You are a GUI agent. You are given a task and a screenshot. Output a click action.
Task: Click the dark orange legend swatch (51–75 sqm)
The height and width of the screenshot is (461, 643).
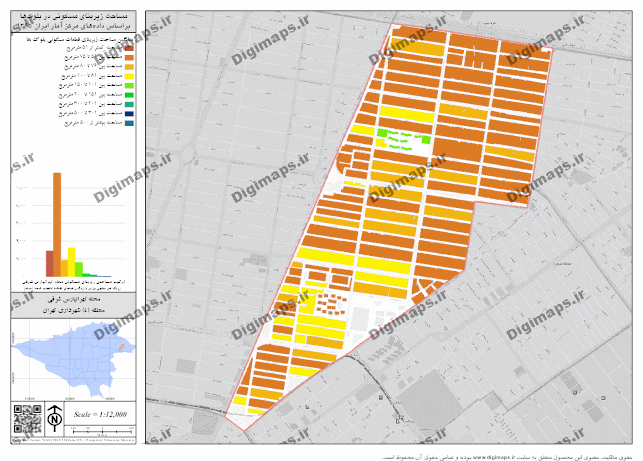(129, 58)
